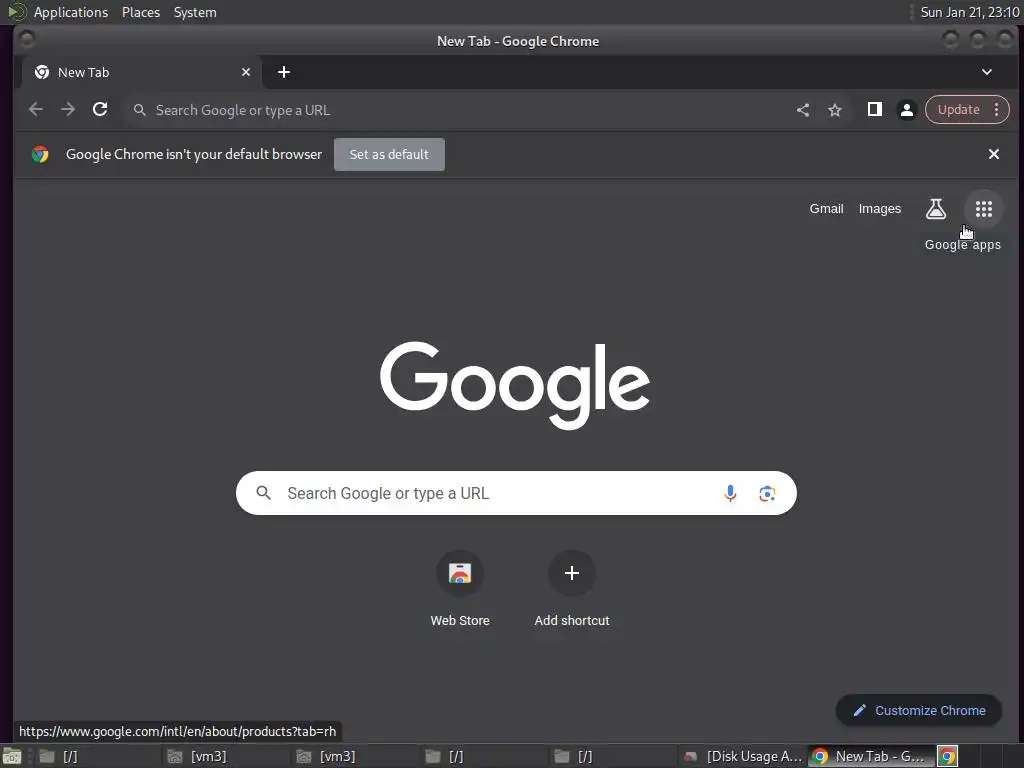
Task: Switch to Disk Usage Analyzer taskbar item
Action: [x=743, y=756]
